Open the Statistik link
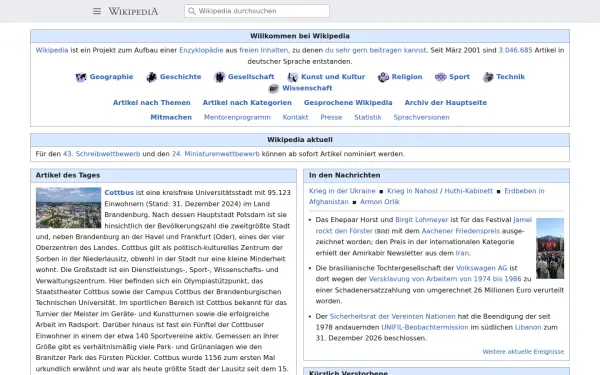Screen dimensions: 600x375 point(368,117)
